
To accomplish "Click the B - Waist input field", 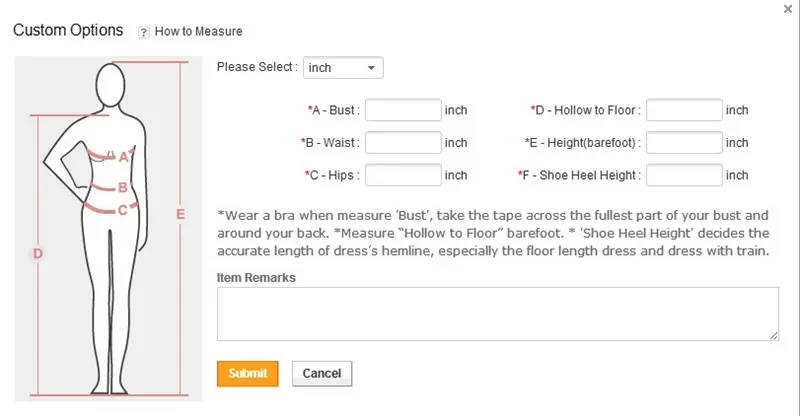I will click(x=404, y=143).
